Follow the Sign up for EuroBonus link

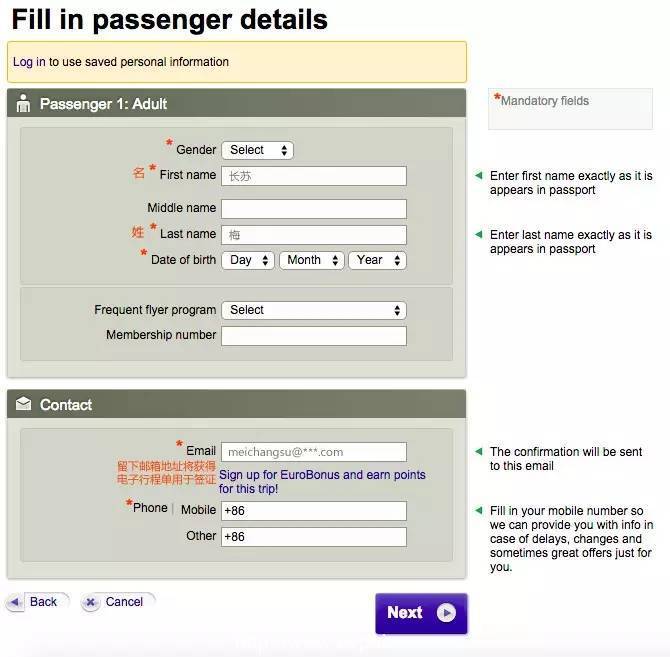[x=322, y=482]
